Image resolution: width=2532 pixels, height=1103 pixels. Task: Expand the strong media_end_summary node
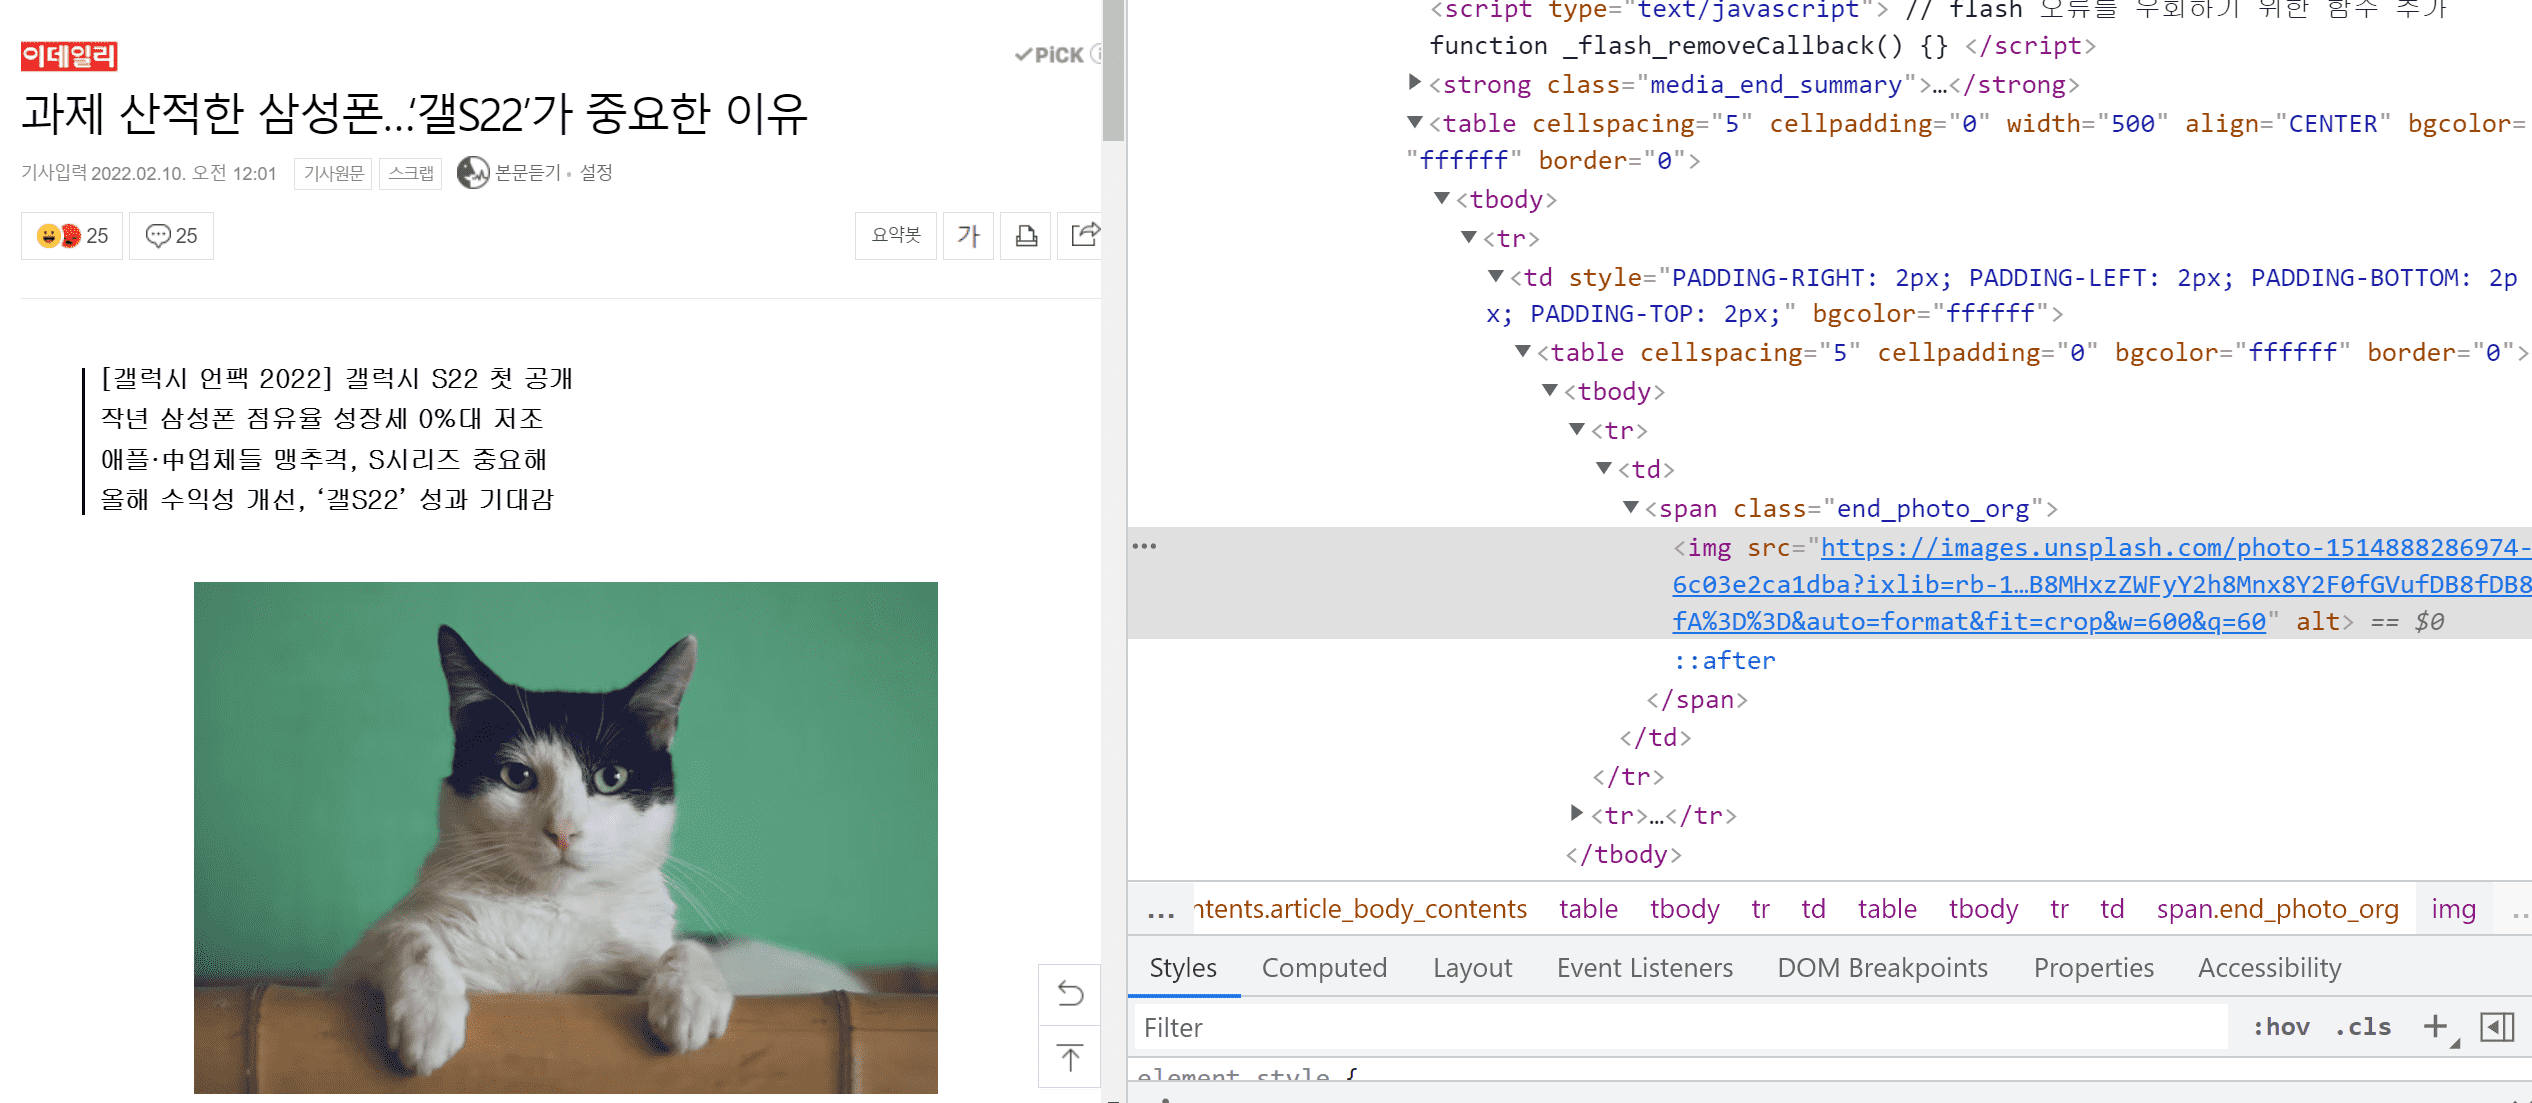click(1414, 83)
